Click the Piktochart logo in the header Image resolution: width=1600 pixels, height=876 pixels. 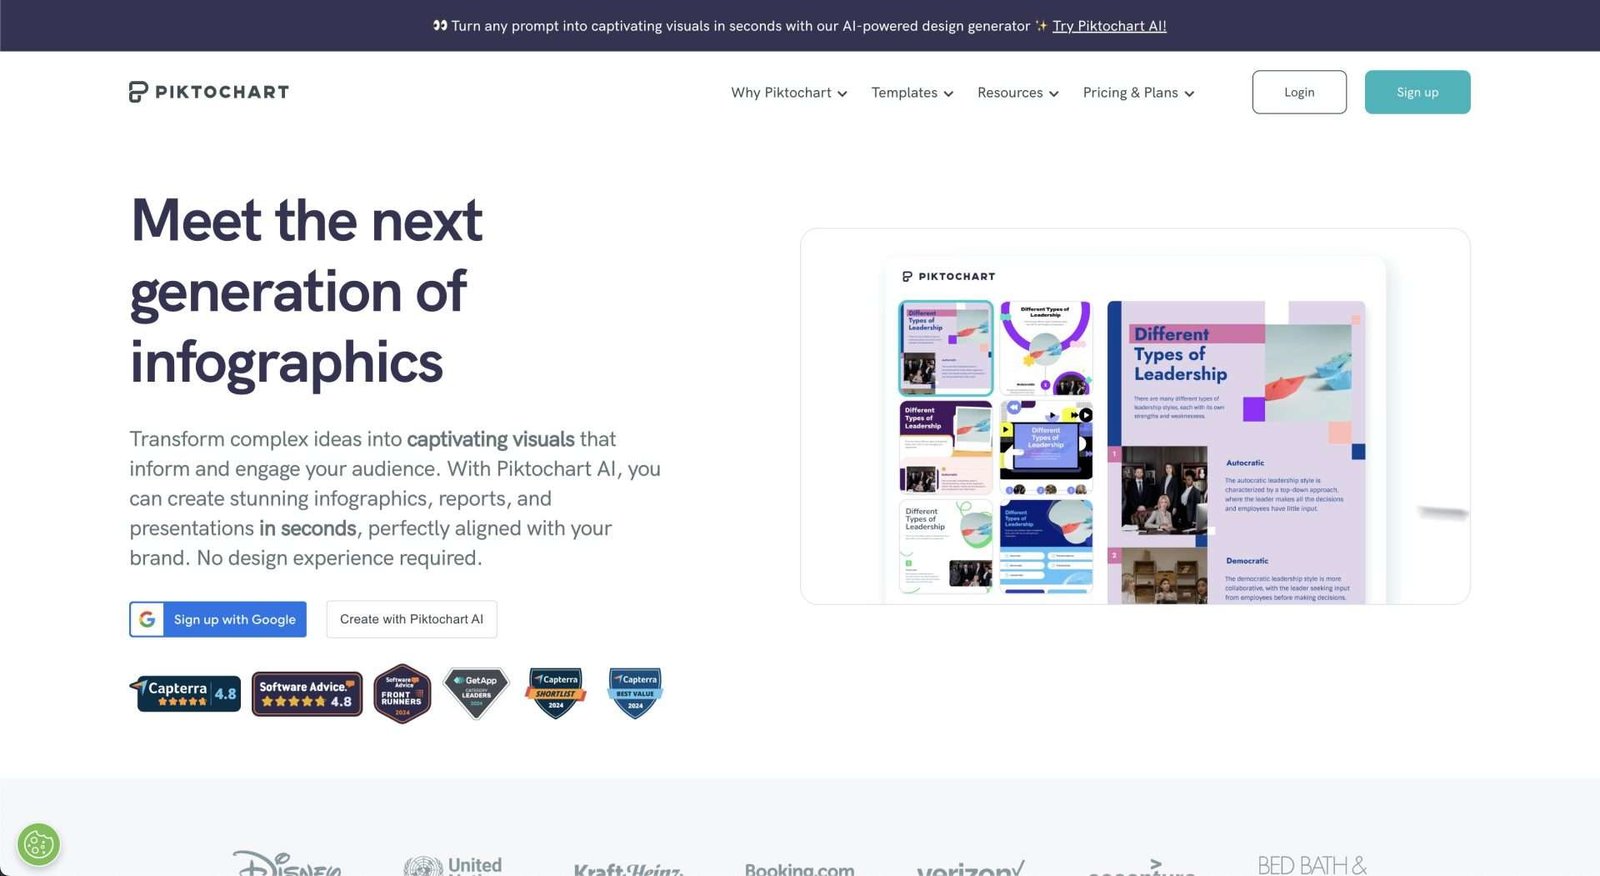point(209,92)
